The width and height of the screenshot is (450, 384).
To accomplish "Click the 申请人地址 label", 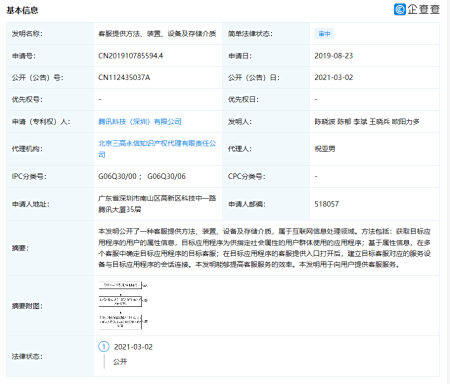I will [31, 204].
